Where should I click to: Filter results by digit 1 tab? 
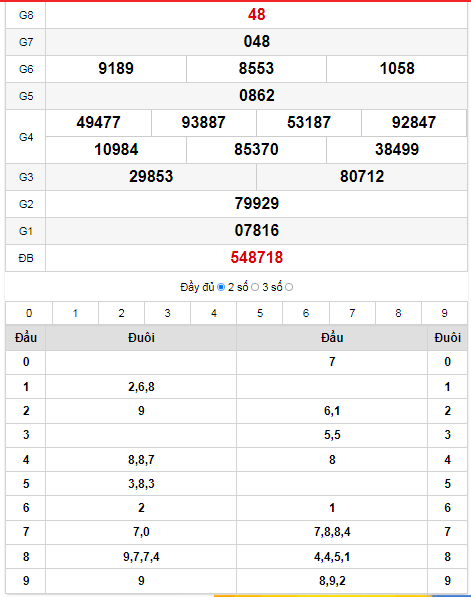[x=75, y=313]
